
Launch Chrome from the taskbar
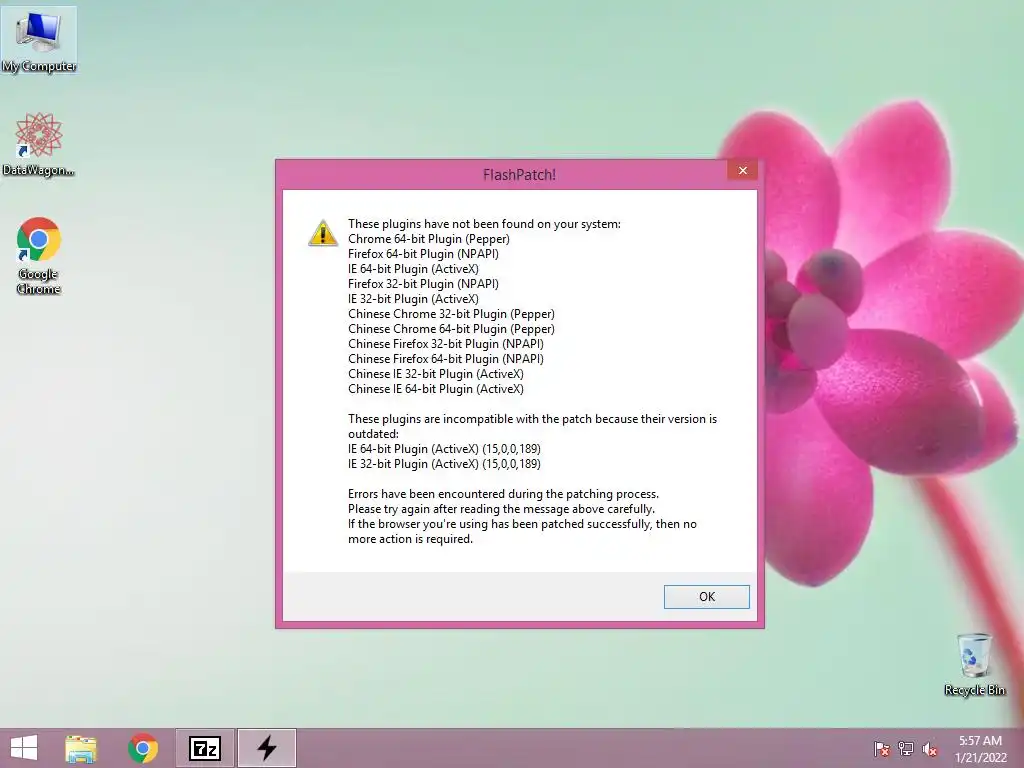coord(143,748)
